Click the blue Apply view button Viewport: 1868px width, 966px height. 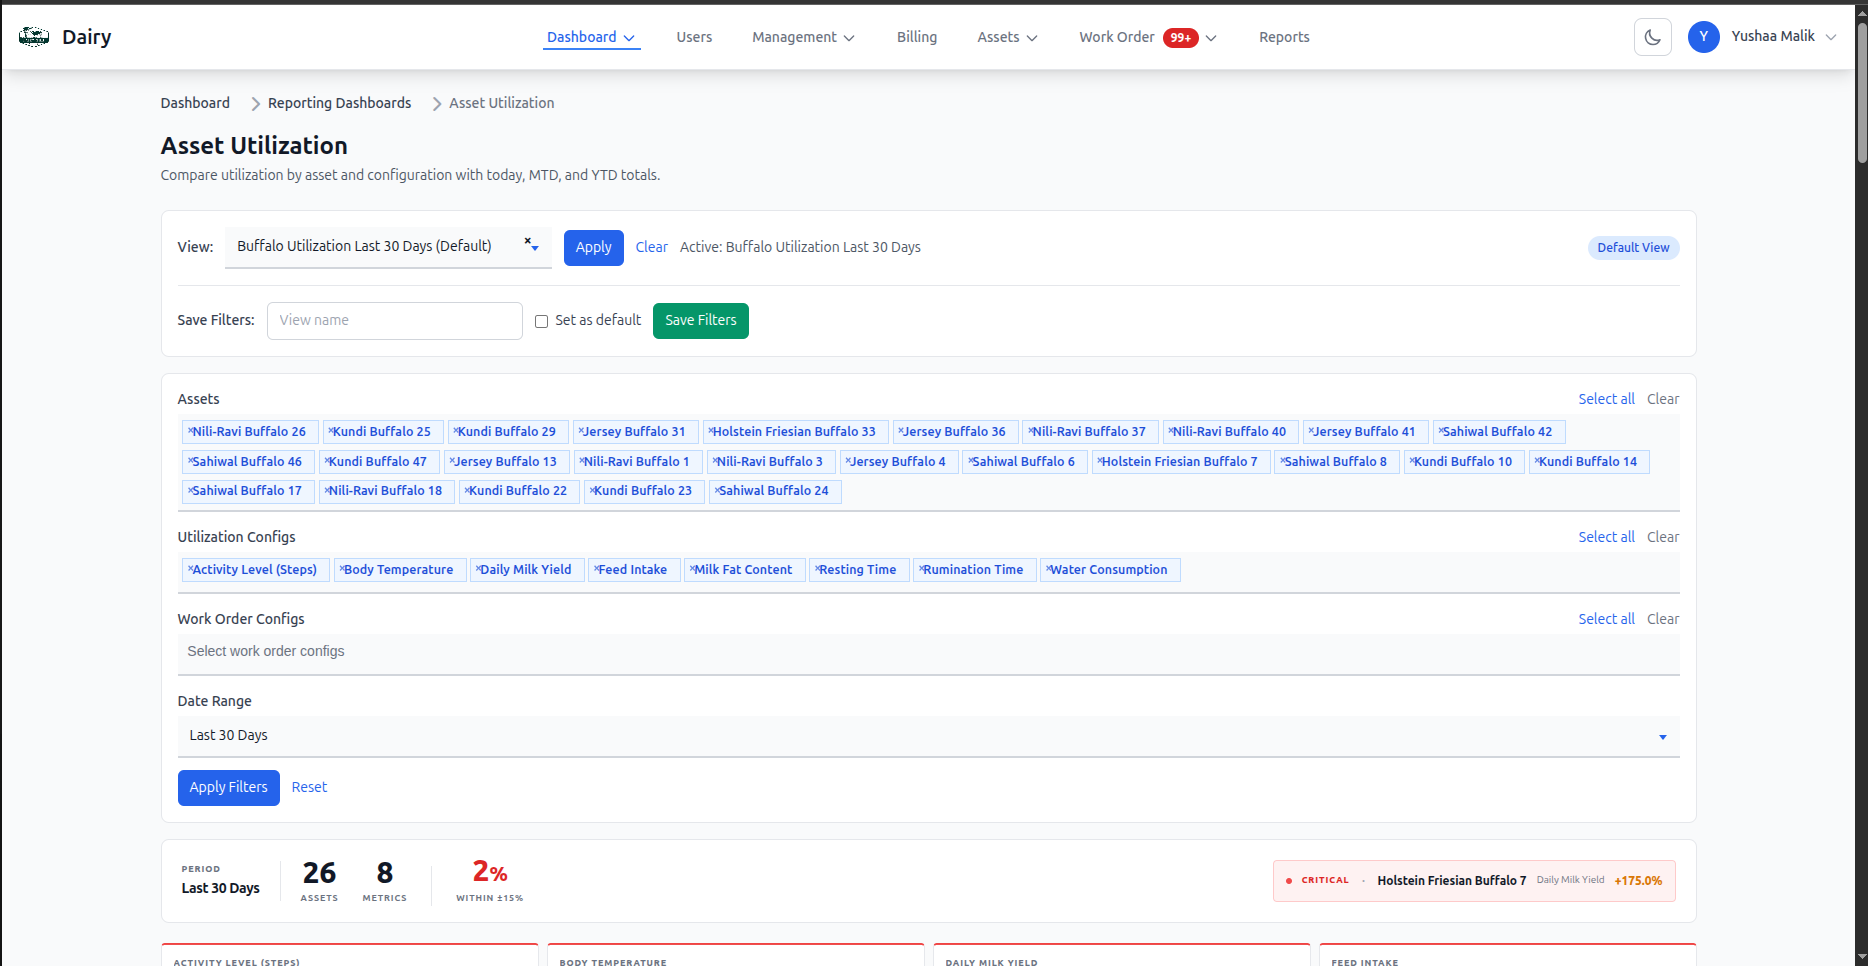pyautogui.click(x=593, y=247)
